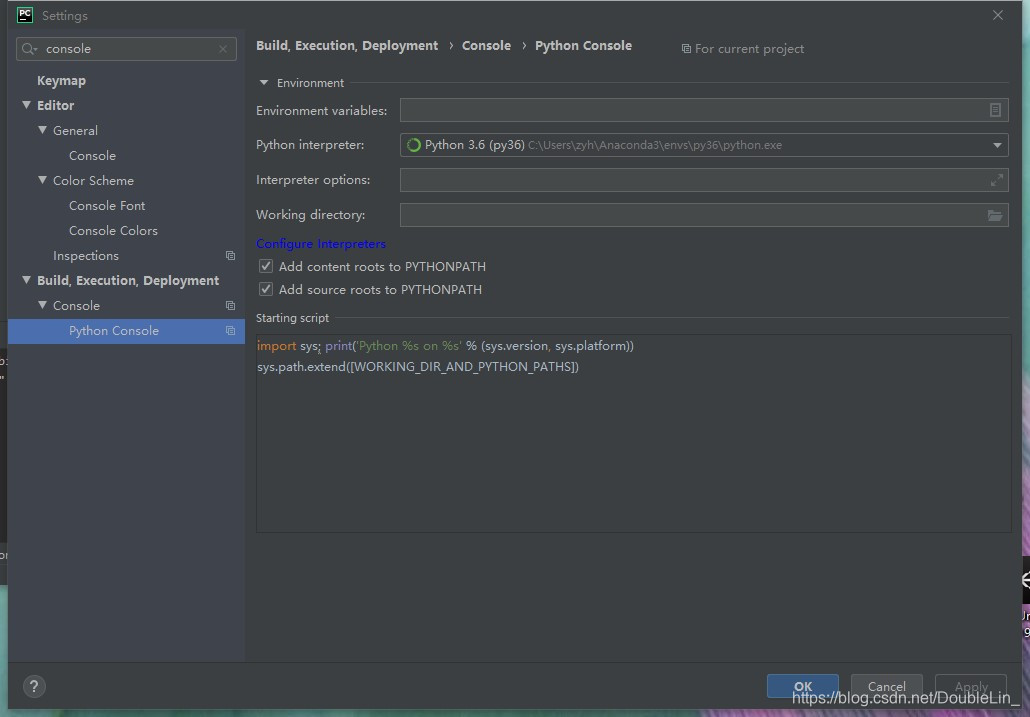The image size is (1030, 717).
Task: Click inside the Starting script editor
Action: [633, 433]
